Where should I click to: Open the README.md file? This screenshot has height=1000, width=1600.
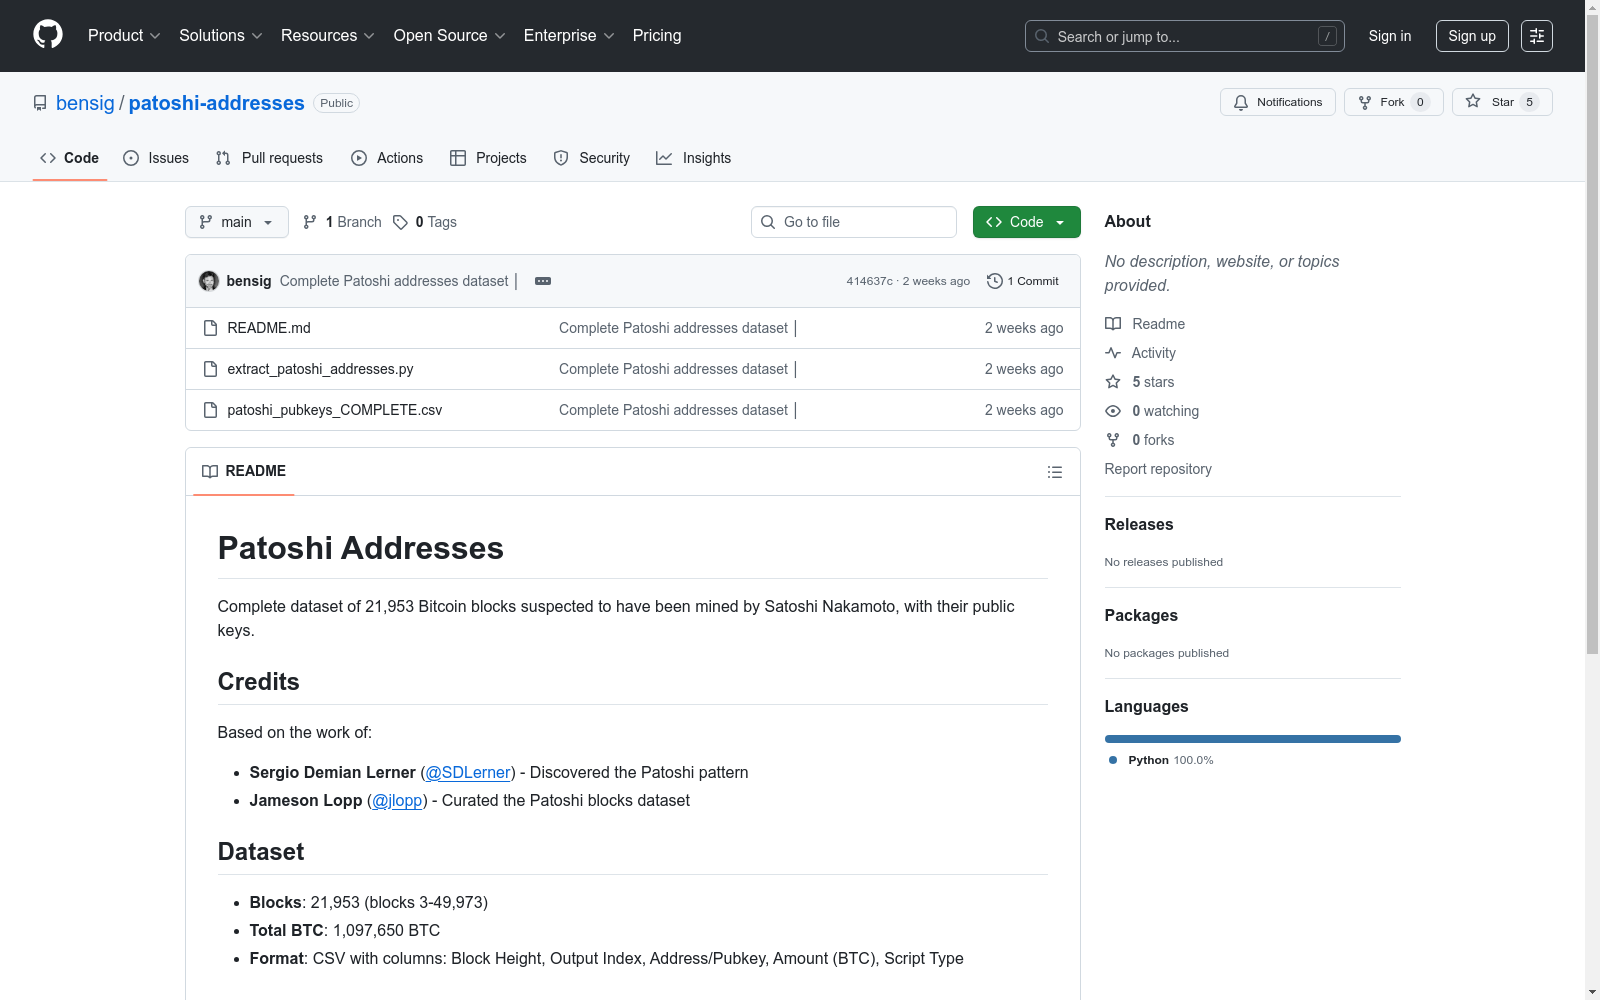coord(269,328)
